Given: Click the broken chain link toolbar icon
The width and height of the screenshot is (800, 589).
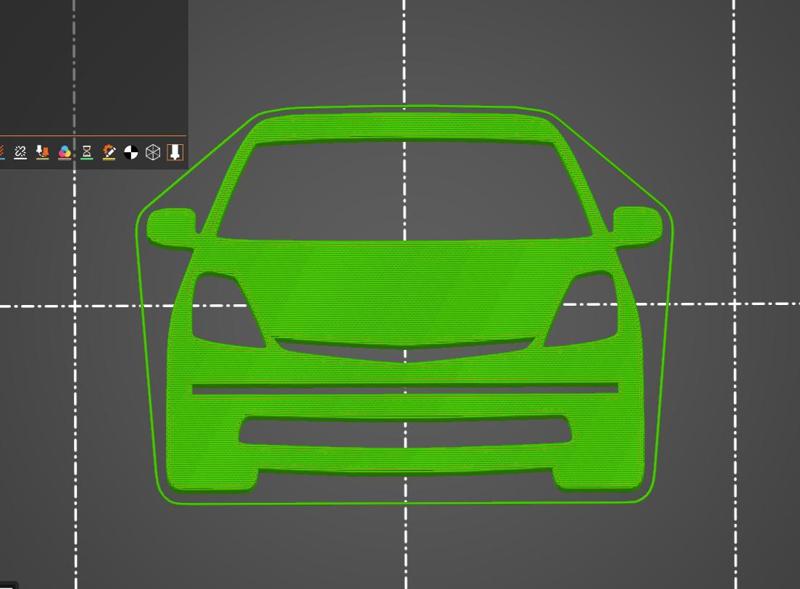Looking at the screenshot, I should [x=20, y=152].
